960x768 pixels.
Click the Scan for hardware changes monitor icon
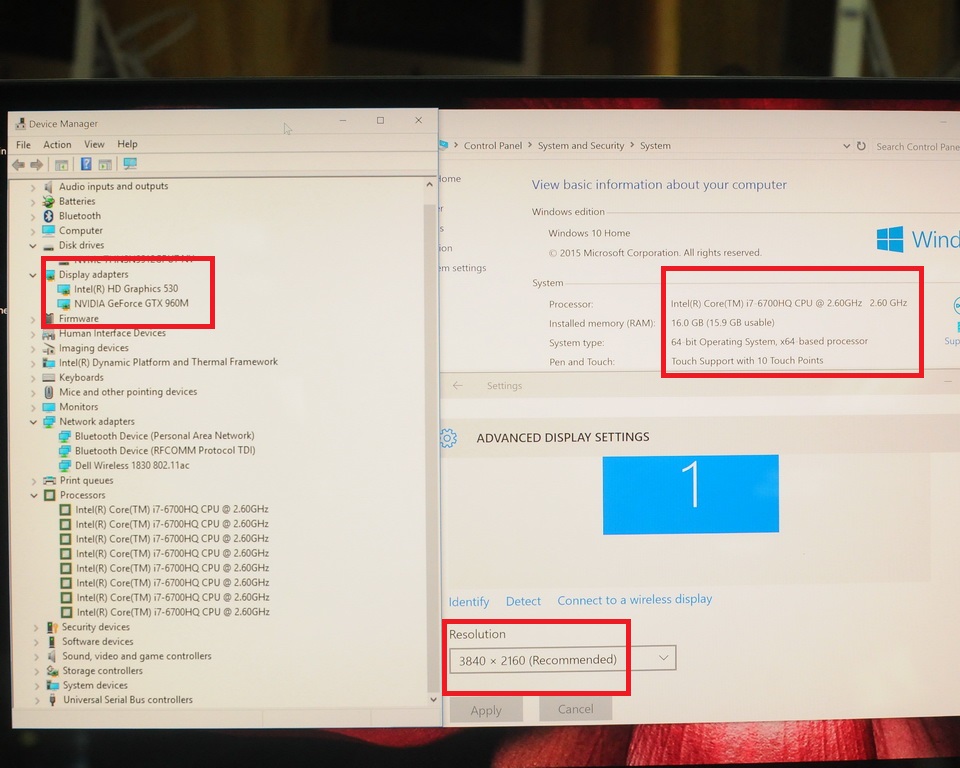130,164
